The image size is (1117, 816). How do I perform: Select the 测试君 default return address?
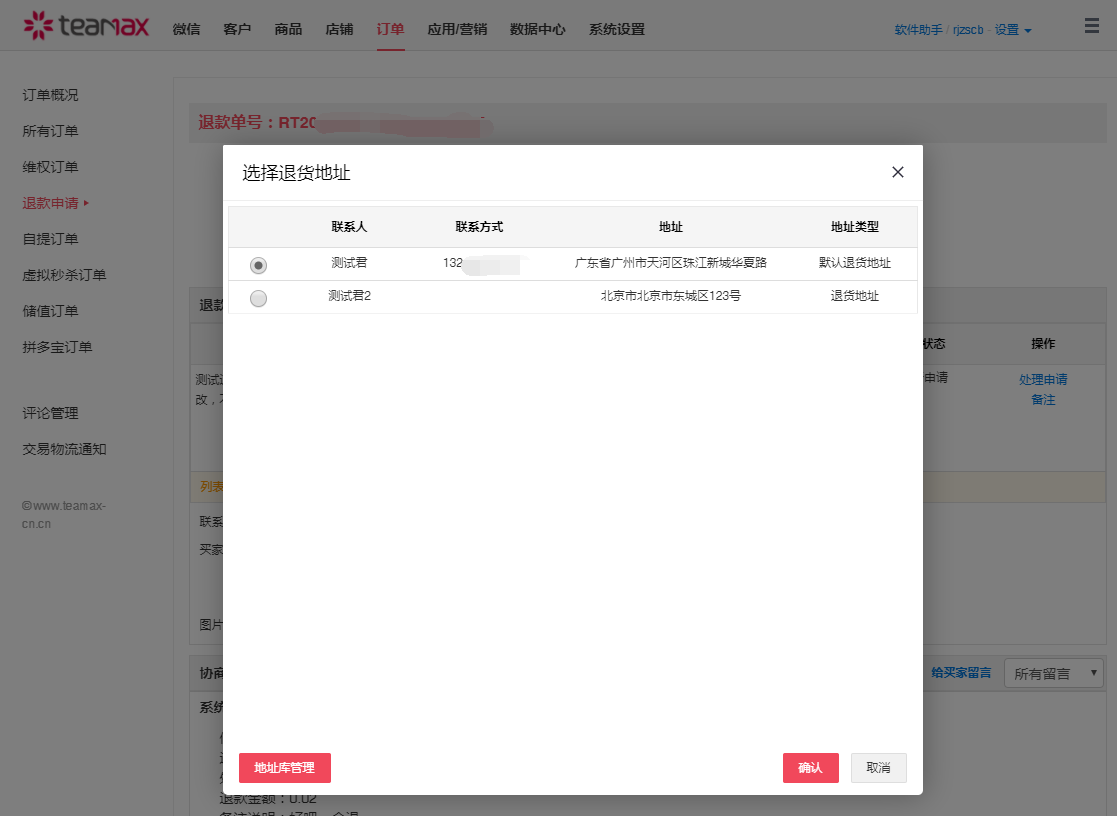coord(258,265)
